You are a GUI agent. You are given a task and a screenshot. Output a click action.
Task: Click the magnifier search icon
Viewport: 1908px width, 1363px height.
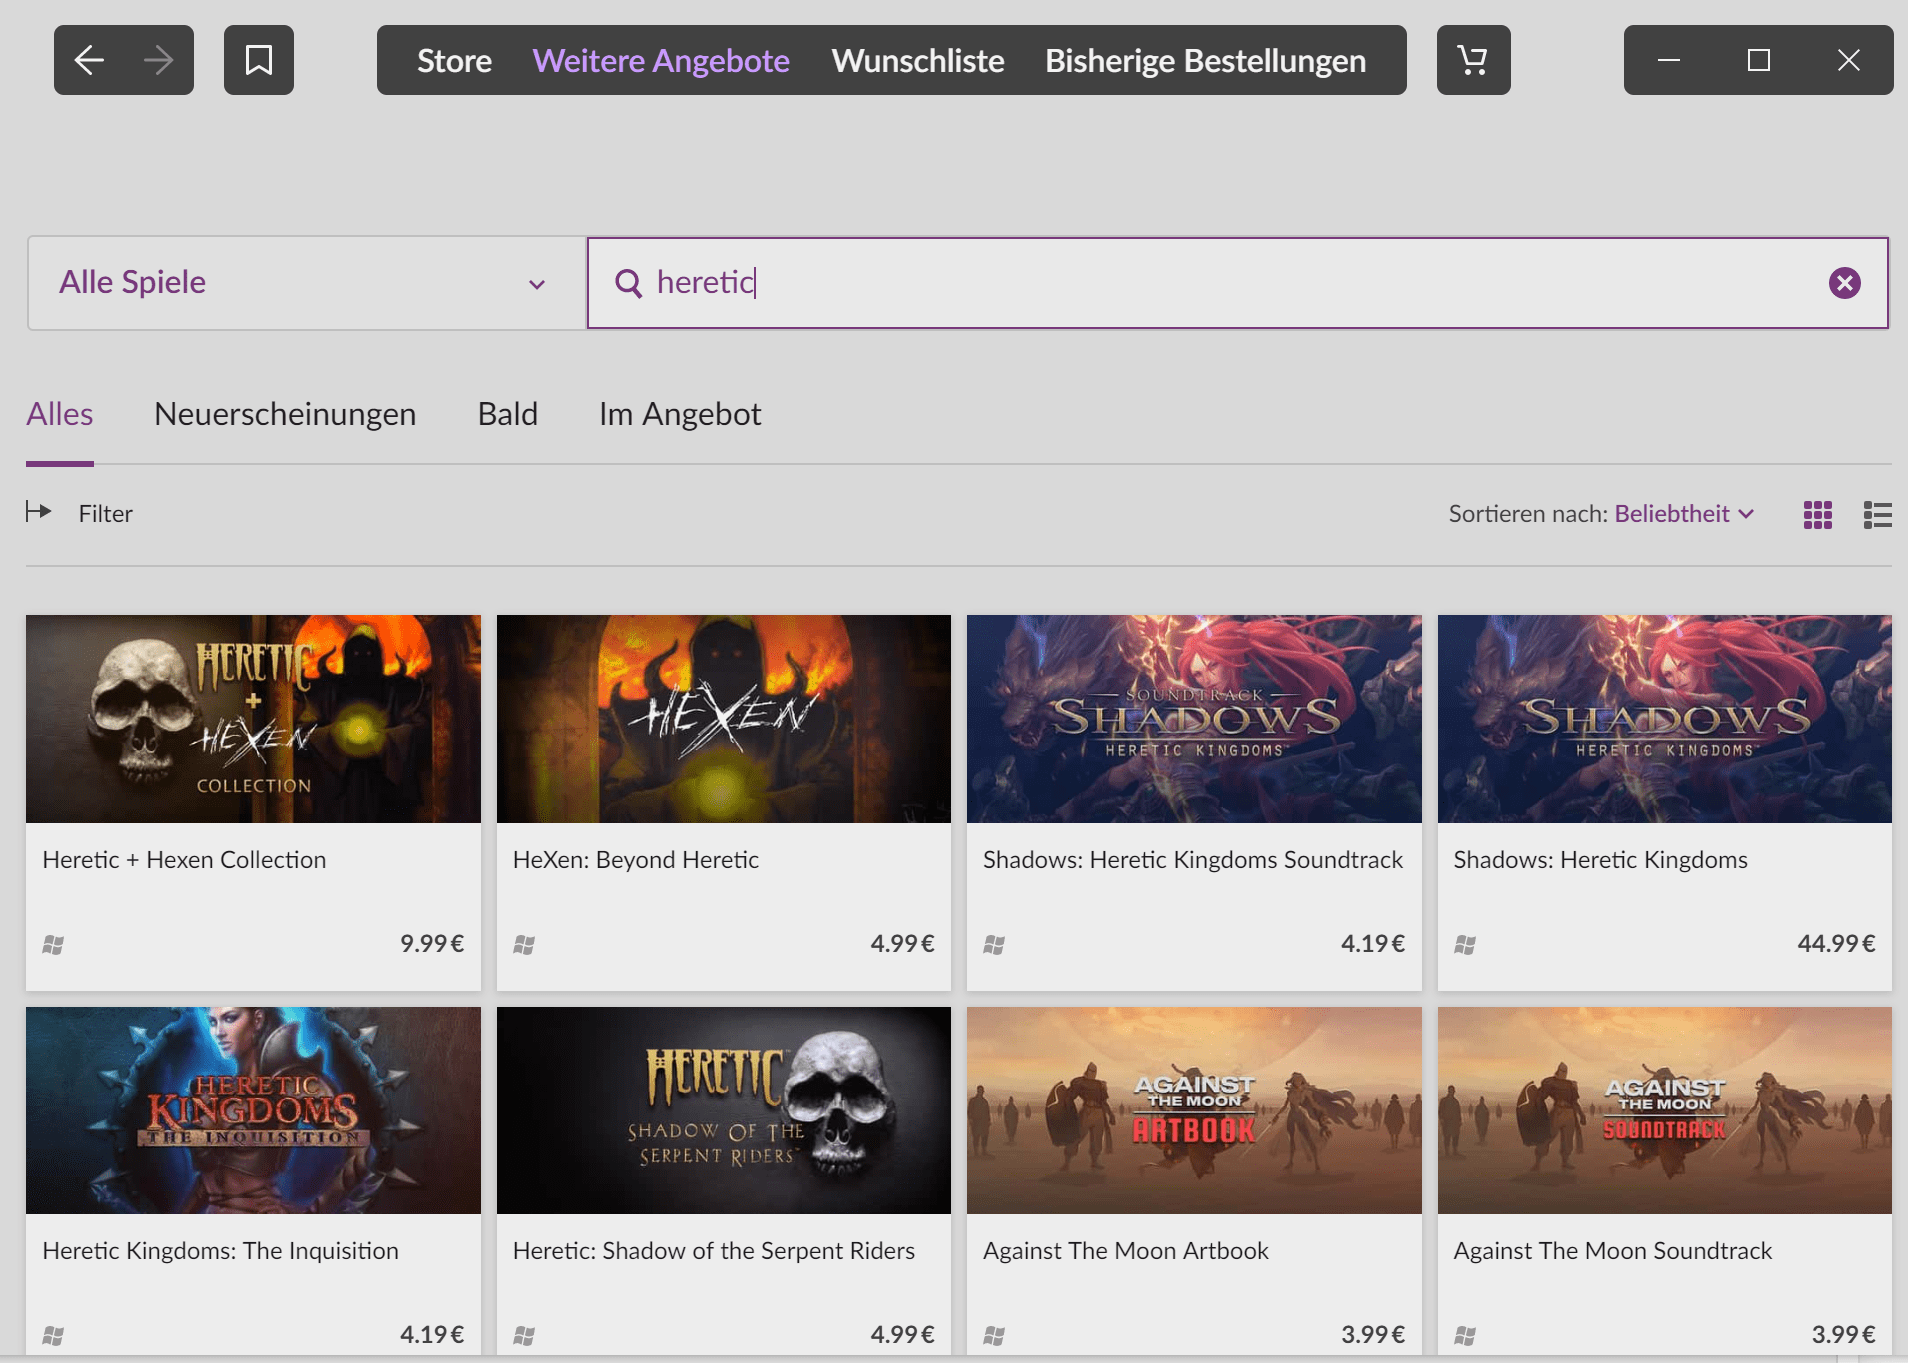click(628, 283)
